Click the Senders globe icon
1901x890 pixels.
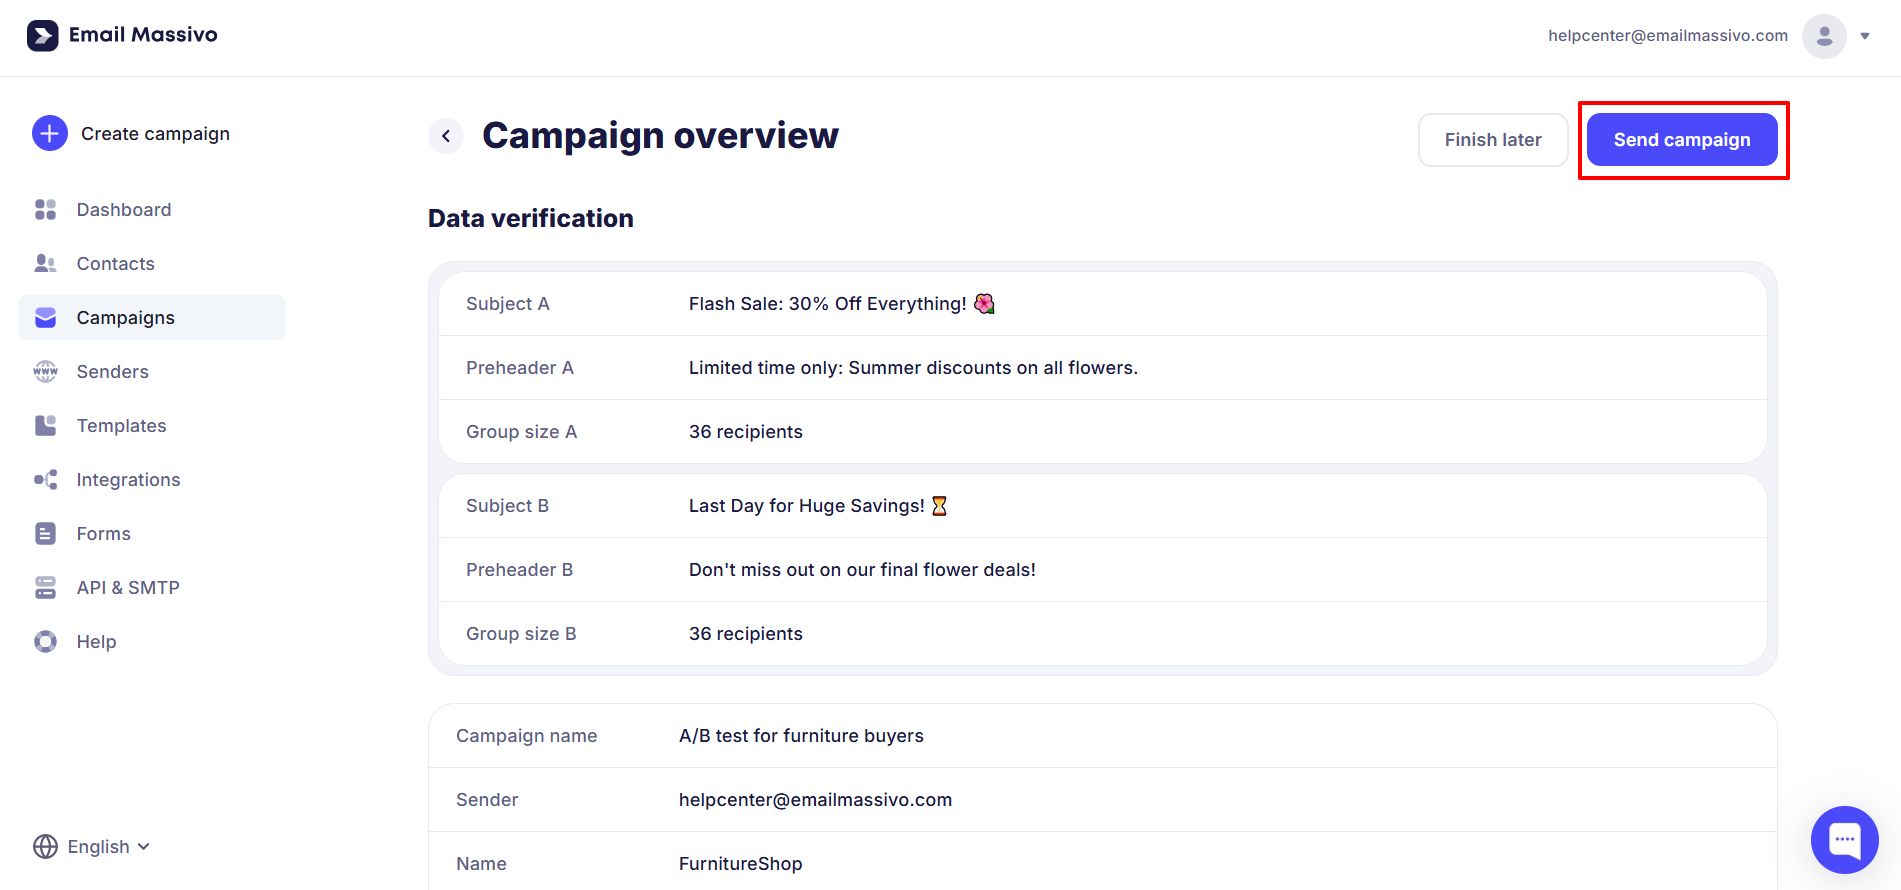click(x=46, y=371)
